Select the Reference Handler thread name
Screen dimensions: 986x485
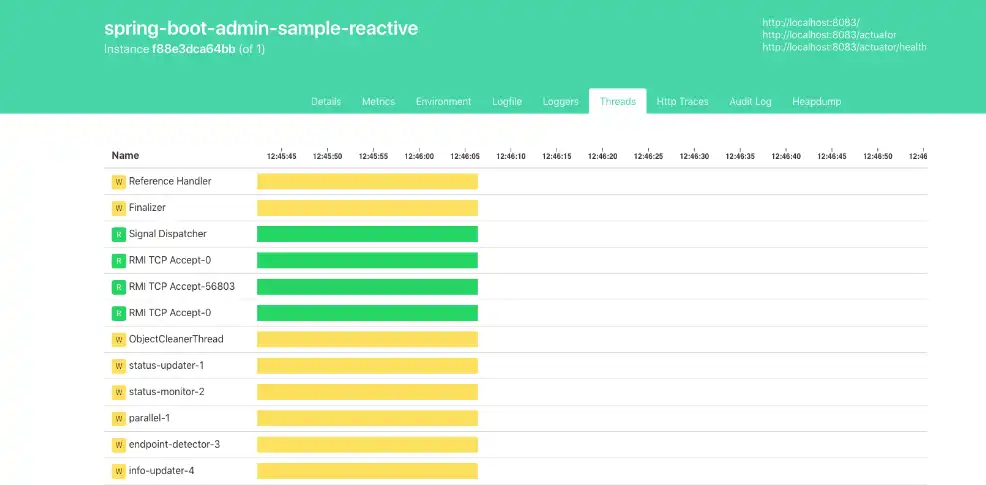tap(170, 181)
